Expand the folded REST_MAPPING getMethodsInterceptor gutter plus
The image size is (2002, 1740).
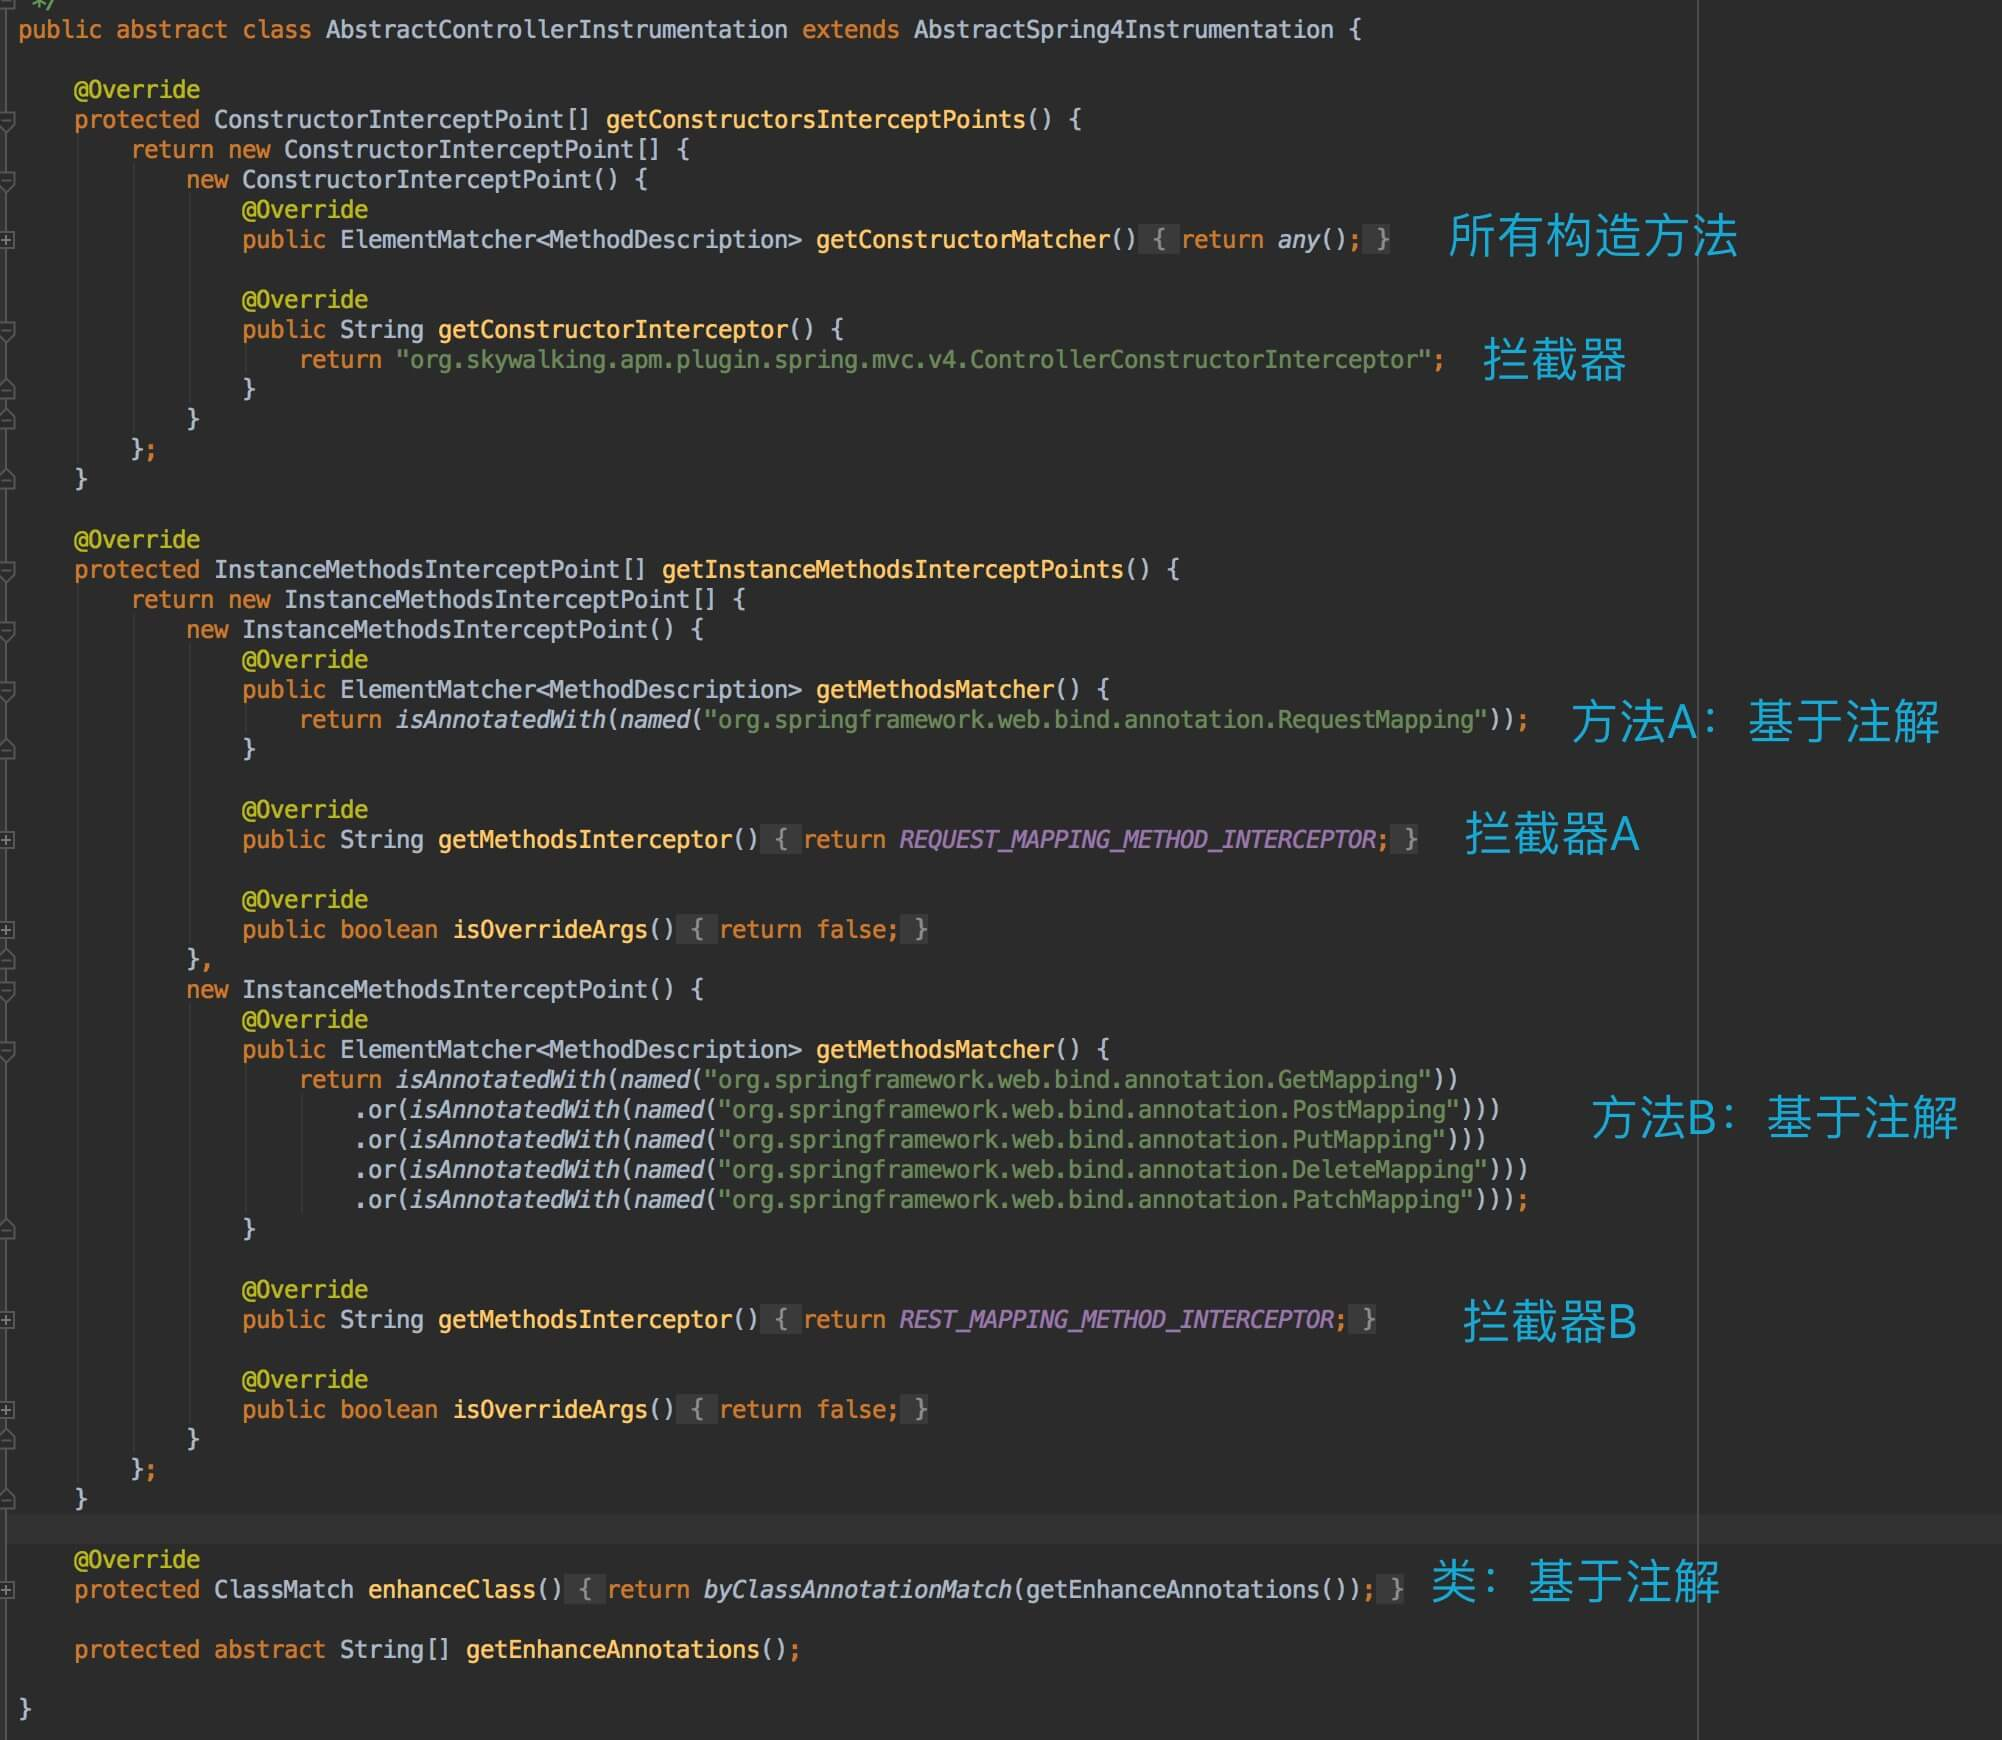7,1320
